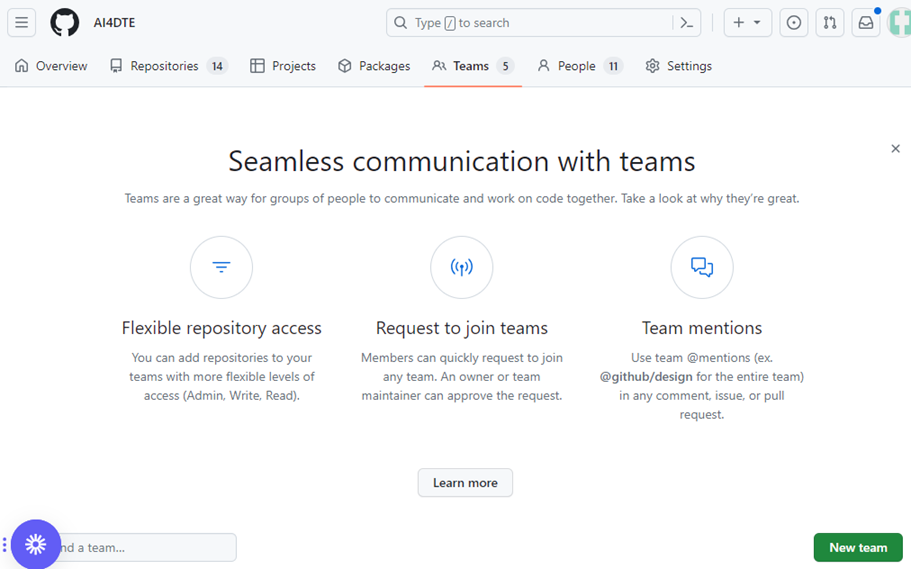The height and width of the screenshot is (569, 911).
Task: Click the user profile avatar
Action: pos(900,23)
